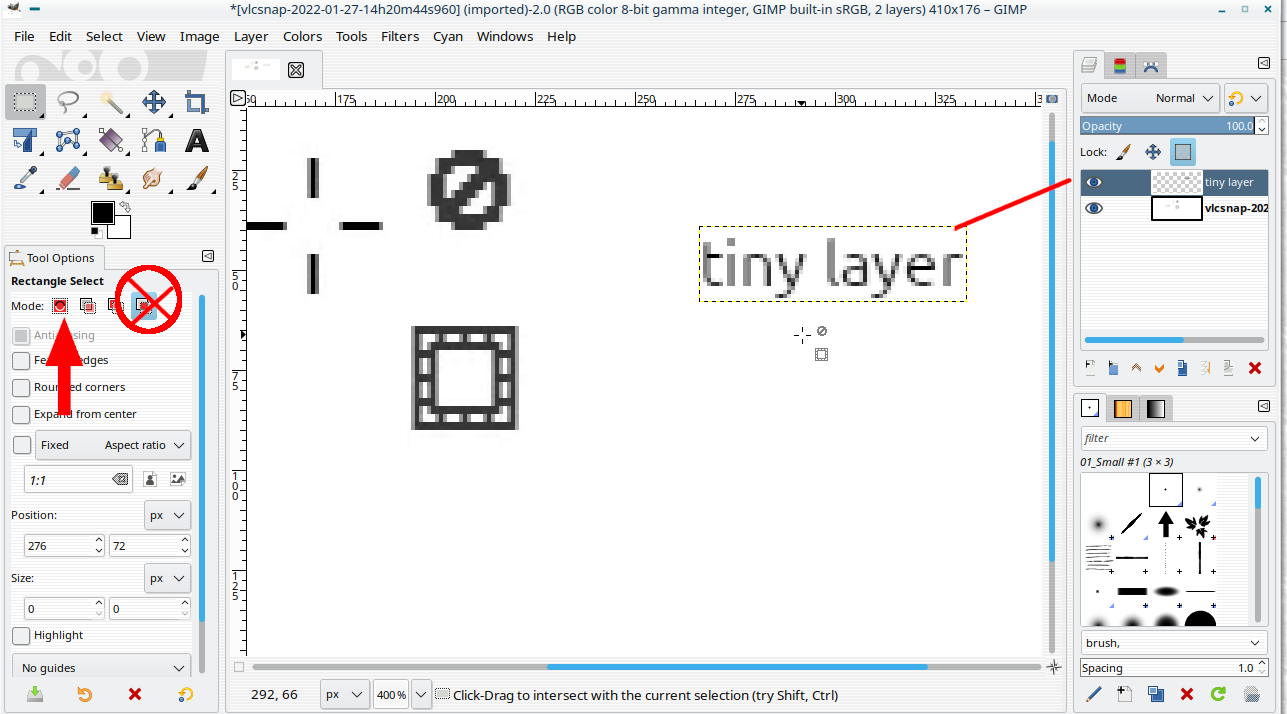Screen dimensions: 1287x714
Task: Select the Paths tool
Action: click(154, 140)
